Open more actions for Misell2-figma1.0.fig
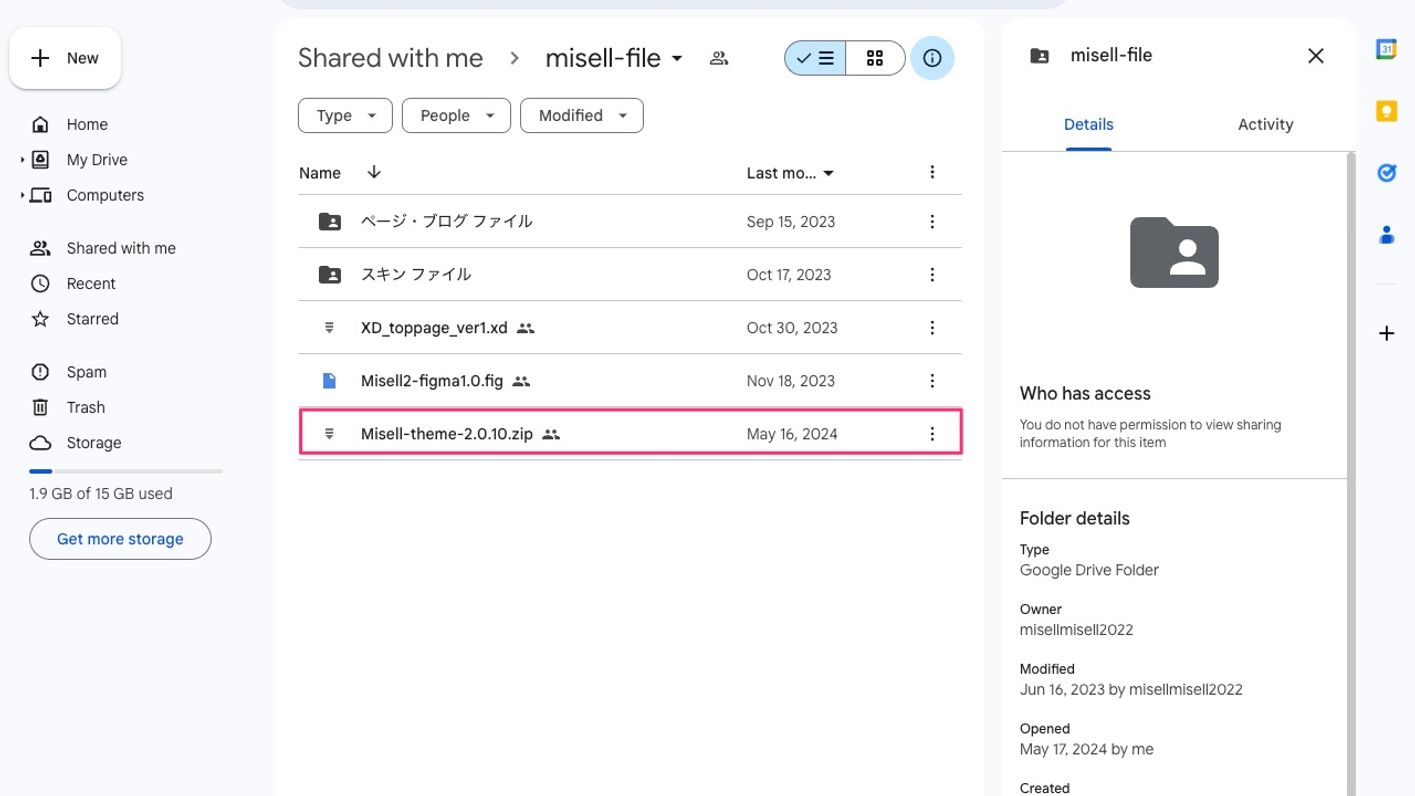 932,381
